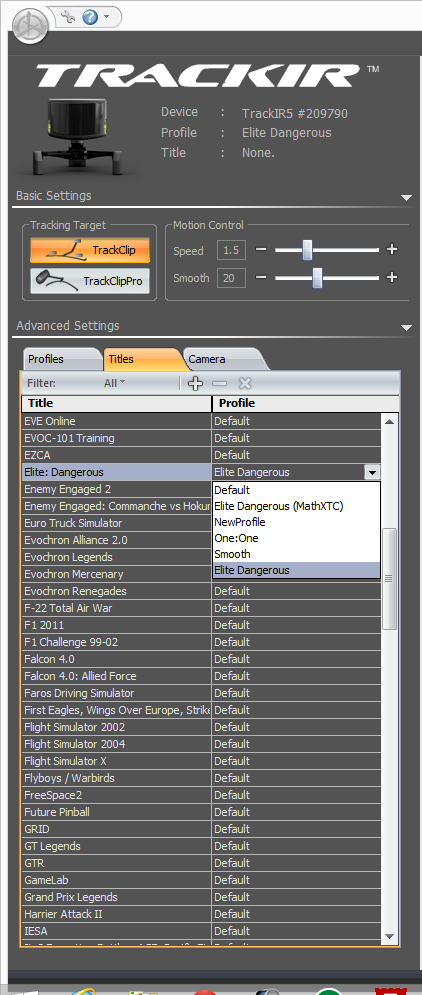Select the EVE Online title row
Viewport: 422px width, 995px height.
click(x=116, y=421)
